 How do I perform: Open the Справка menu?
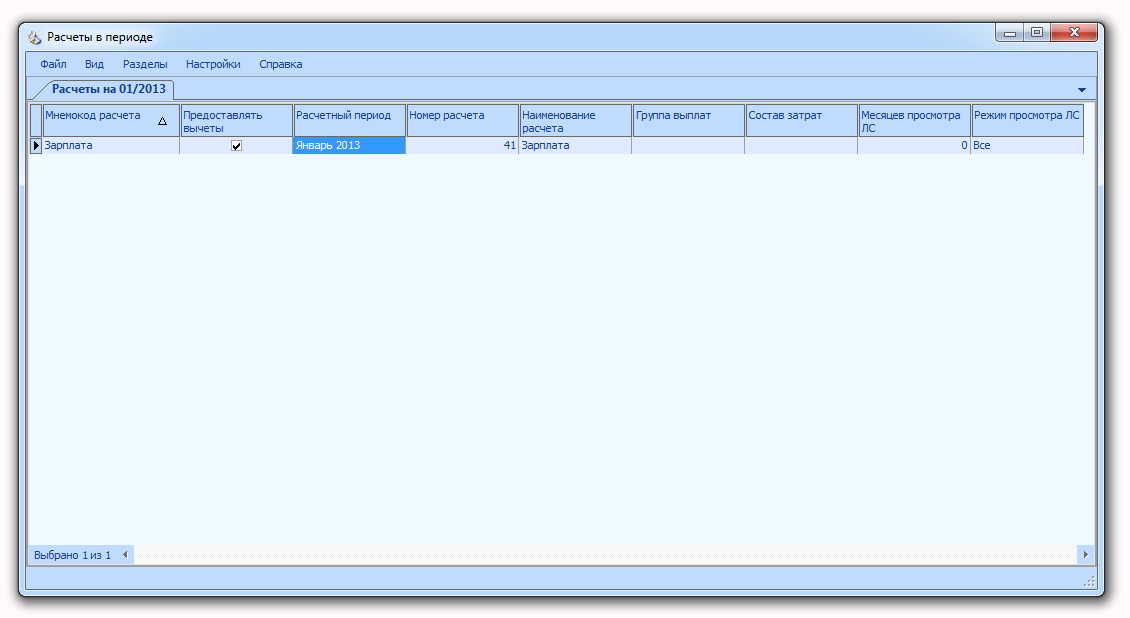point(280,64)
